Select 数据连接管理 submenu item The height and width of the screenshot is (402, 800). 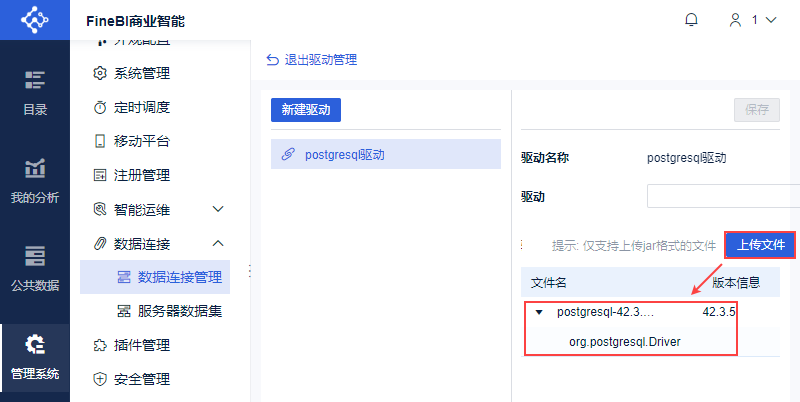tap(155, 277)
